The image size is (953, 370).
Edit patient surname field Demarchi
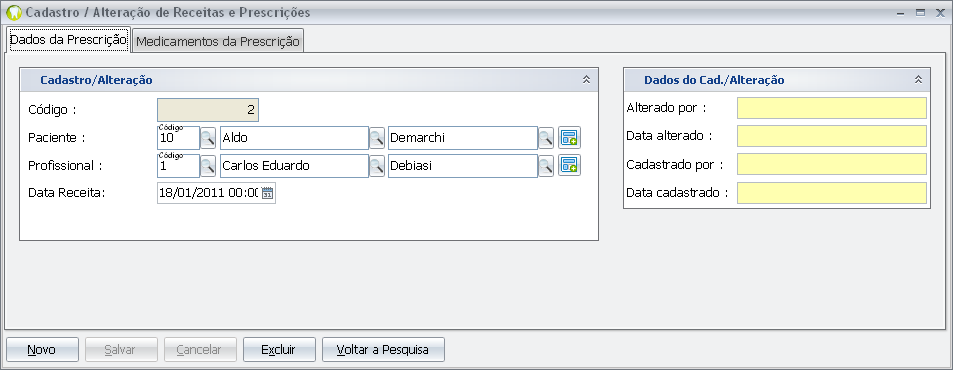[463, 138]
